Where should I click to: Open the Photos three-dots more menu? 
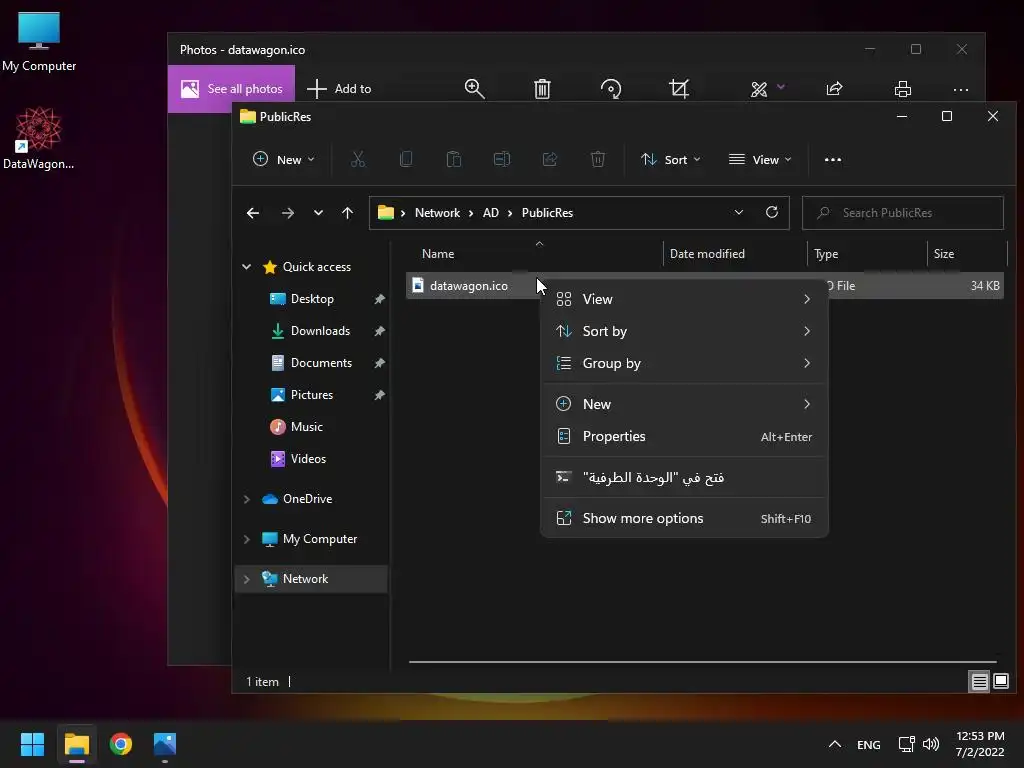[x=961, y=89]
